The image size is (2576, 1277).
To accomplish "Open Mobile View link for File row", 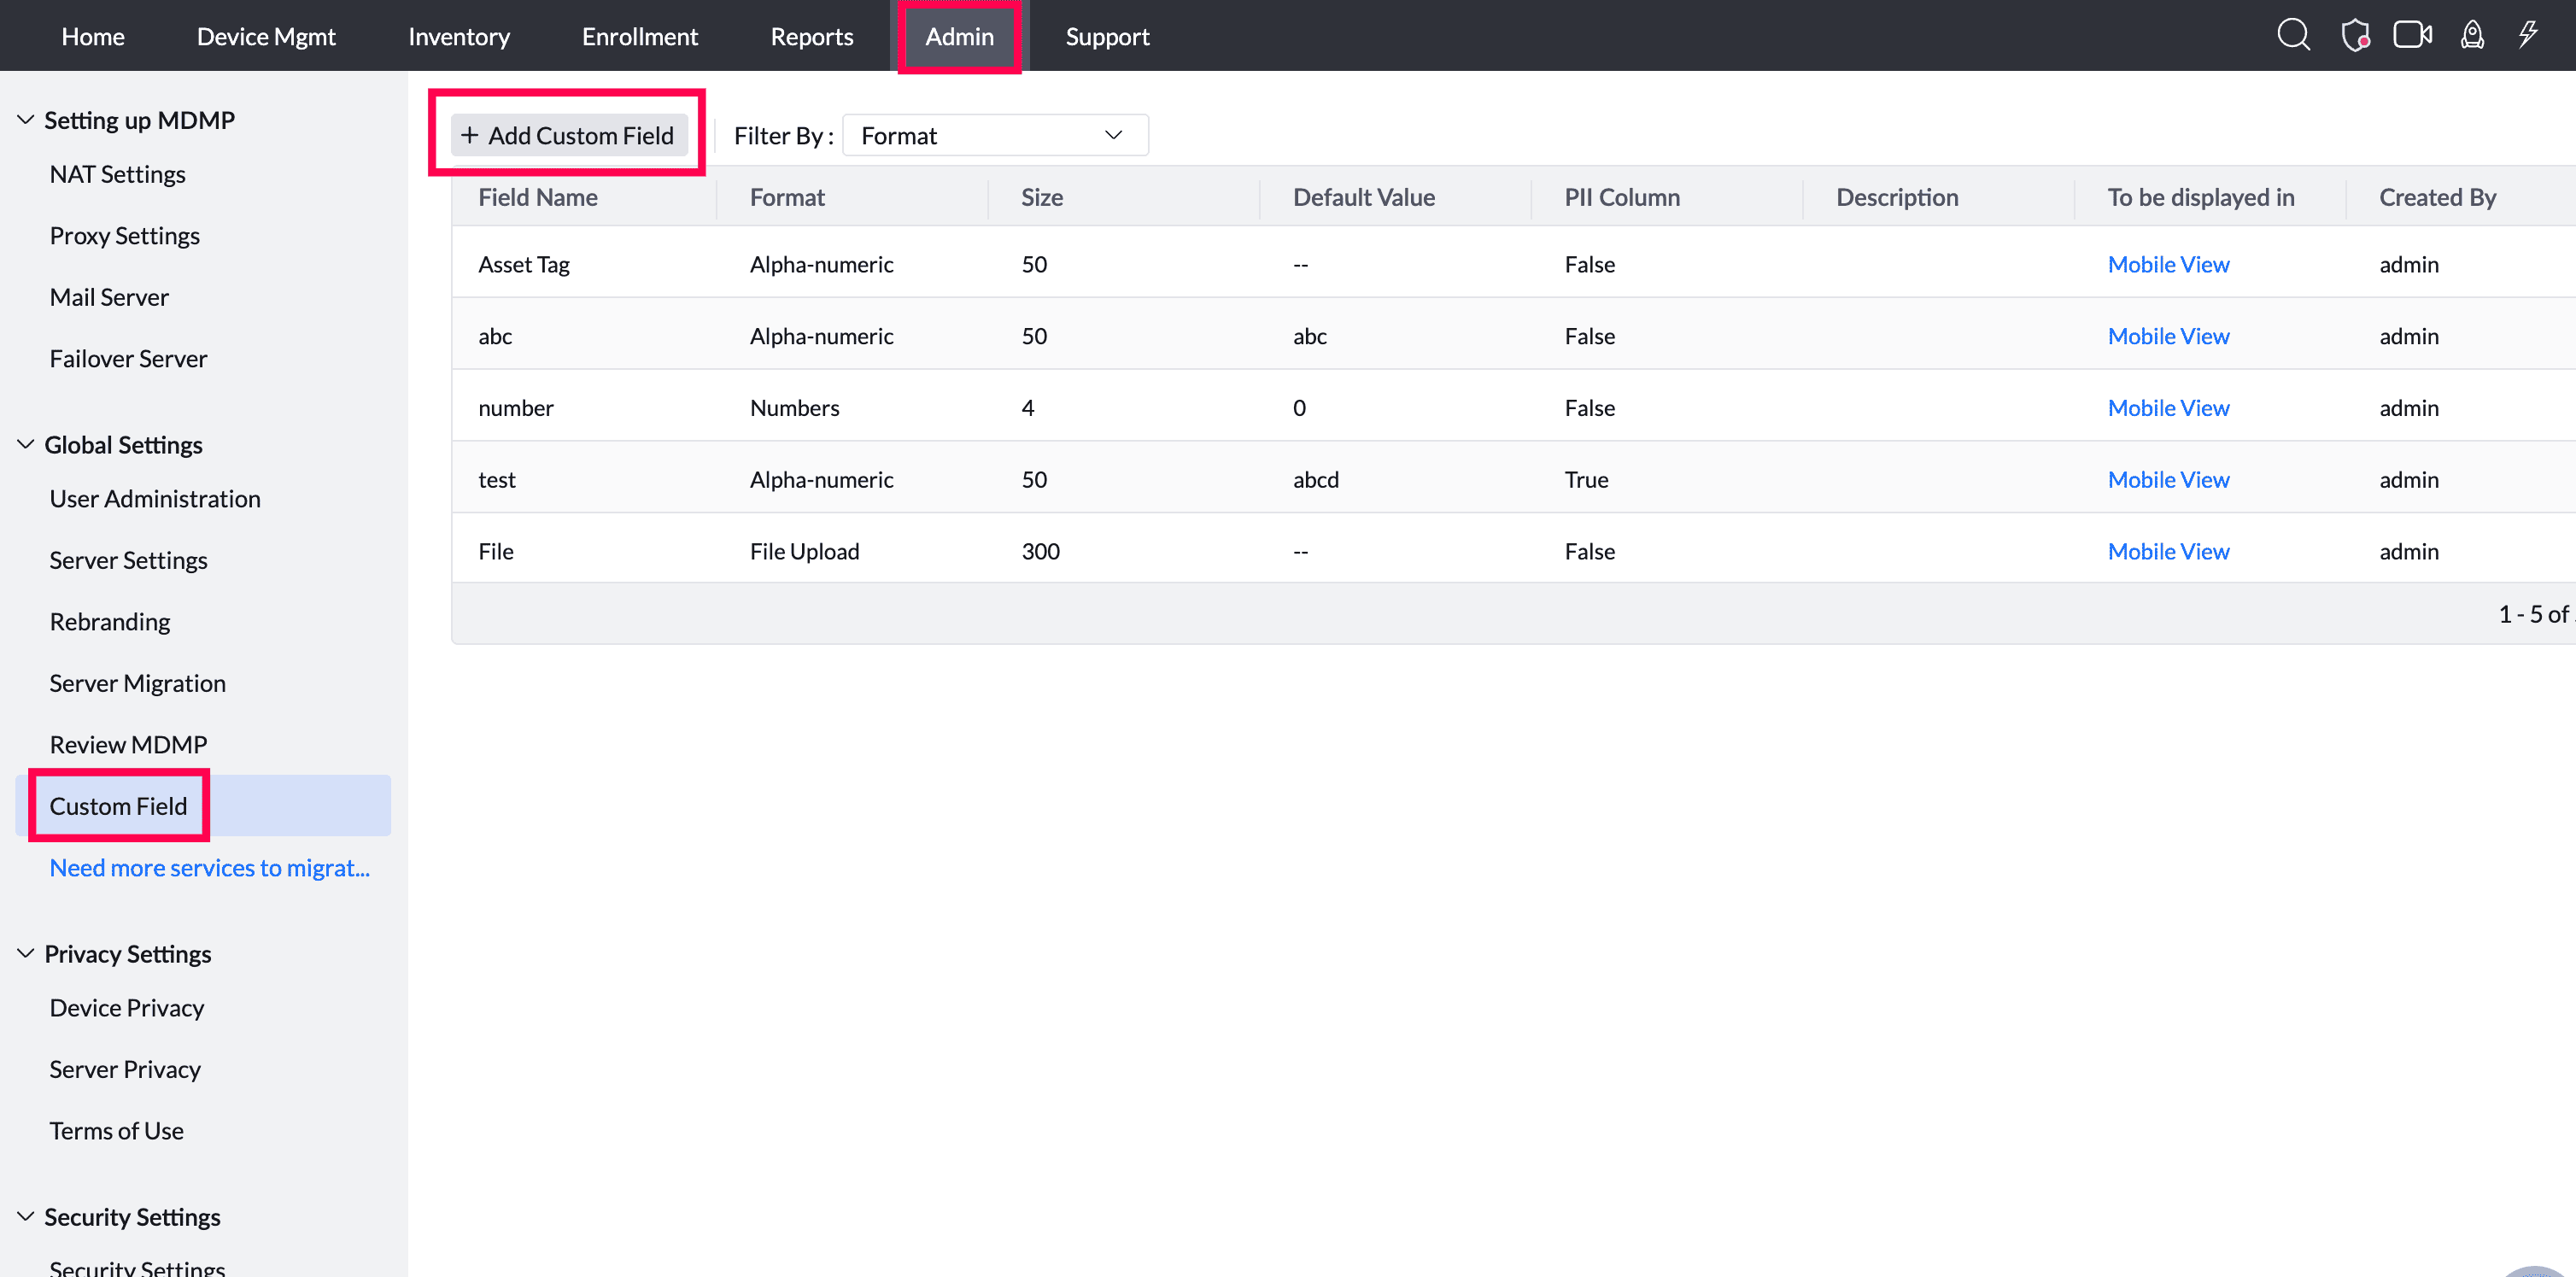I will [2168, 551].
